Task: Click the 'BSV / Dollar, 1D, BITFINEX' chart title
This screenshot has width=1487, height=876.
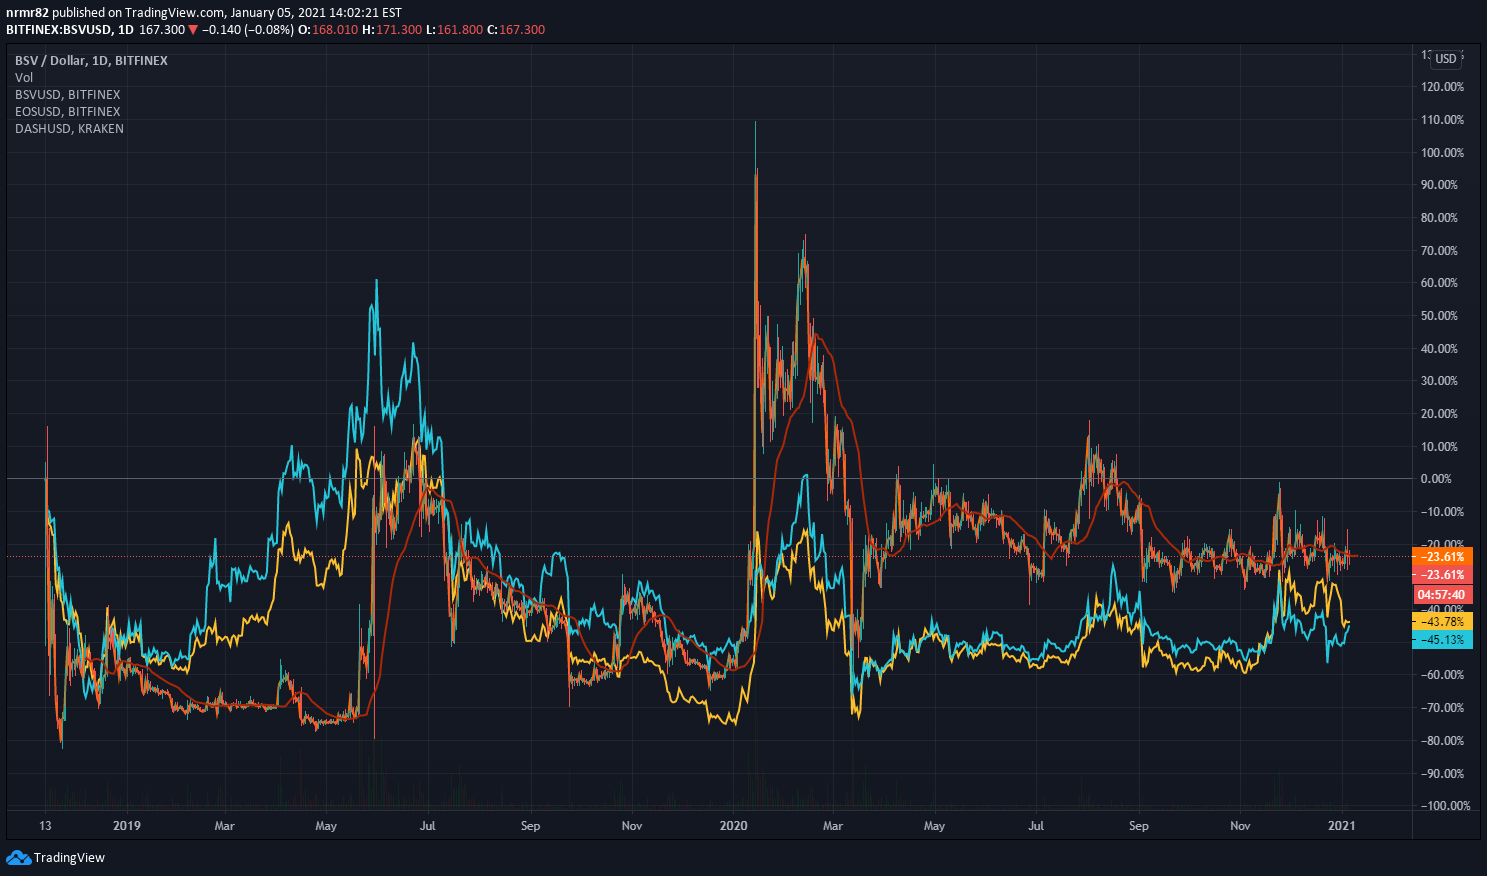Action: click(91, 61)
